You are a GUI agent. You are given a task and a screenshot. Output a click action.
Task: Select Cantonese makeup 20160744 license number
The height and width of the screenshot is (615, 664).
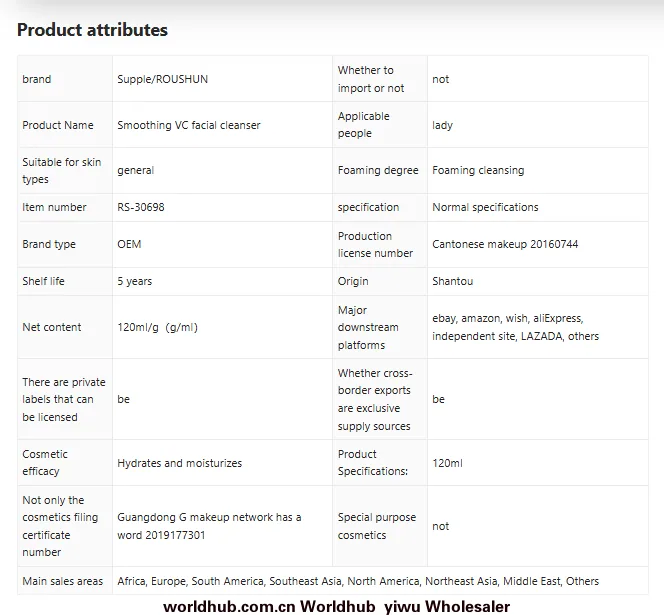[x=505, y=244]
